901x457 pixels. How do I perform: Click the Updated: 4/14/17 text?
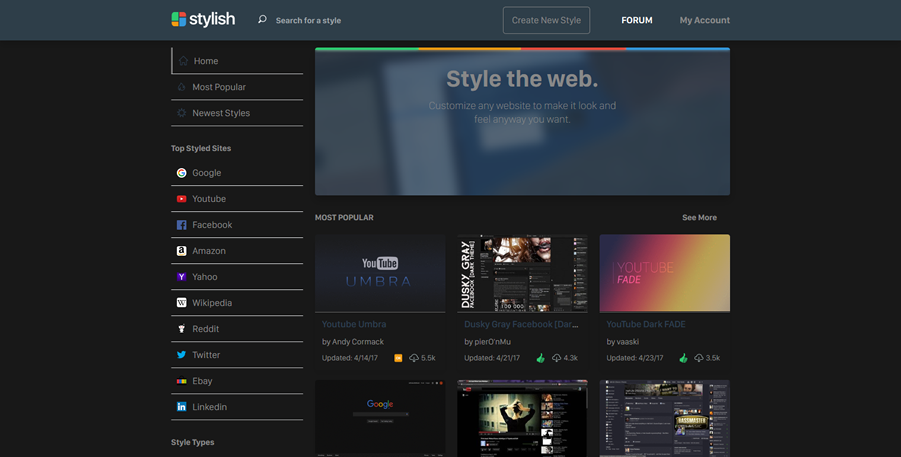[349, 358]
